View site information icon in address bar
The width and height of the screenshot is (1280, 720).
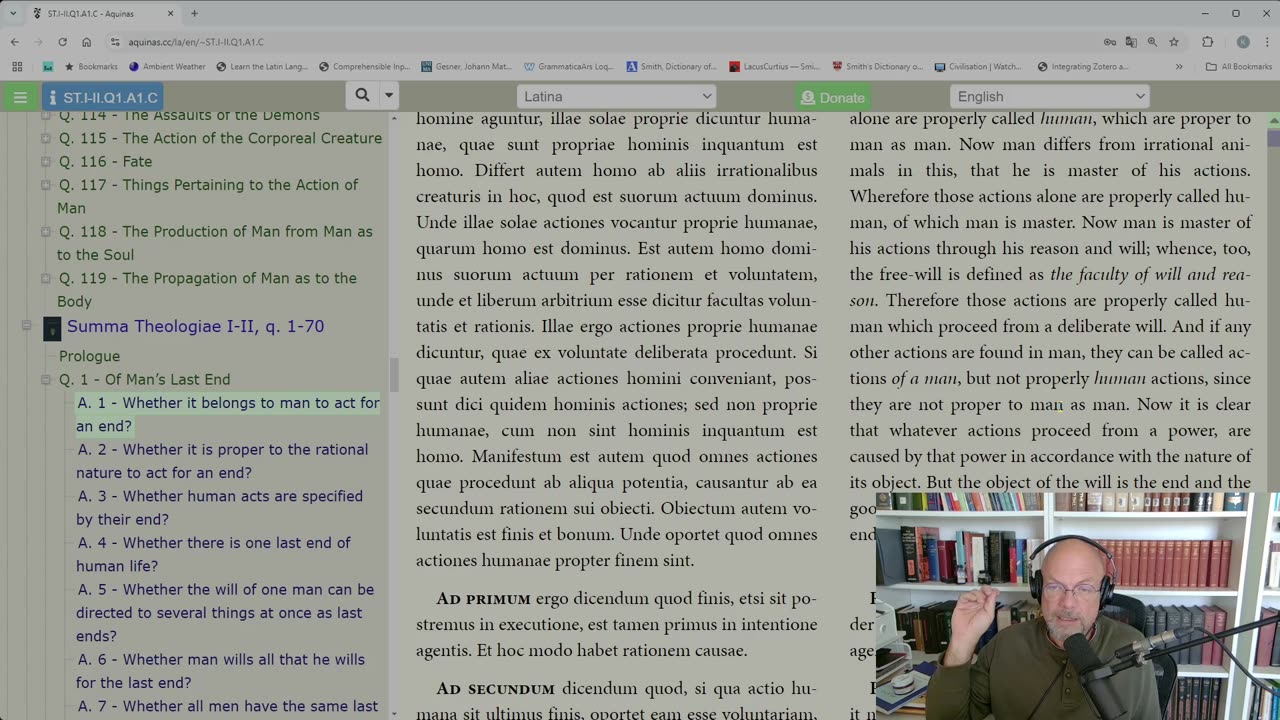(115, 42)
